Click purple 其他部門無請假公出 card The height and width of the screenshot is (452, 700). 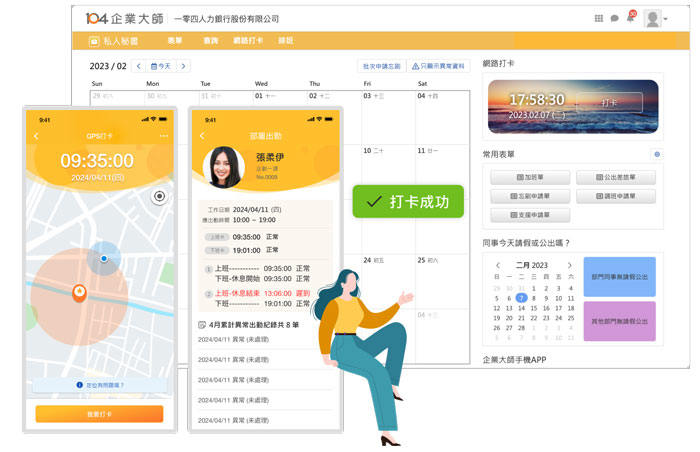tap(619, 321)
